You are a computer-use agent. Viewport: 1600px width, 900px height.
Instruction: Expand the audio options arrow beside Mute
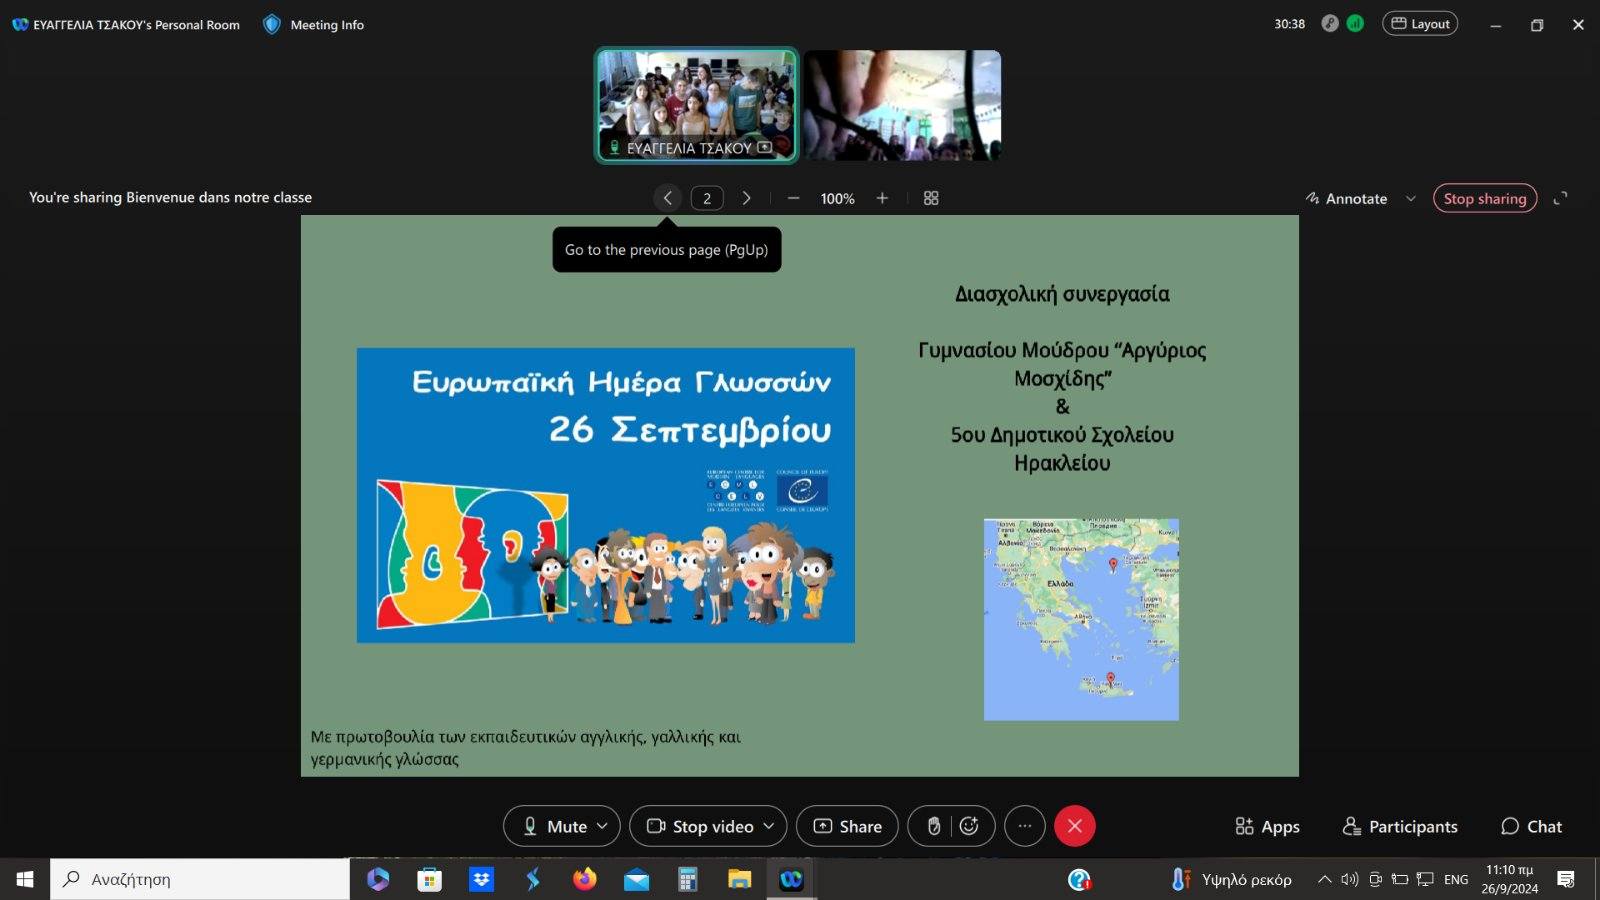coord(602,826)
